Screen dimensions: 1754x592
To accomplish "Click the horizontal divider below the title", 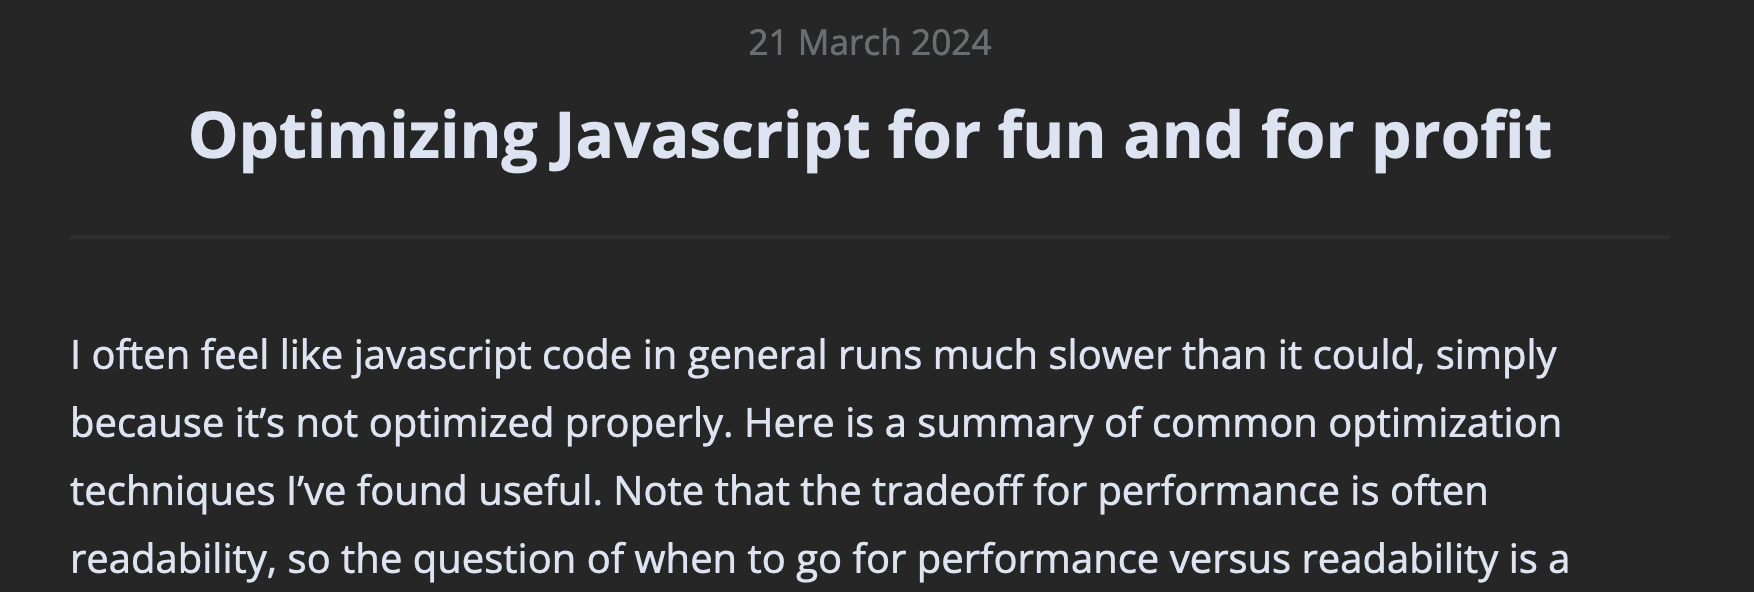I will pos(870,236).
